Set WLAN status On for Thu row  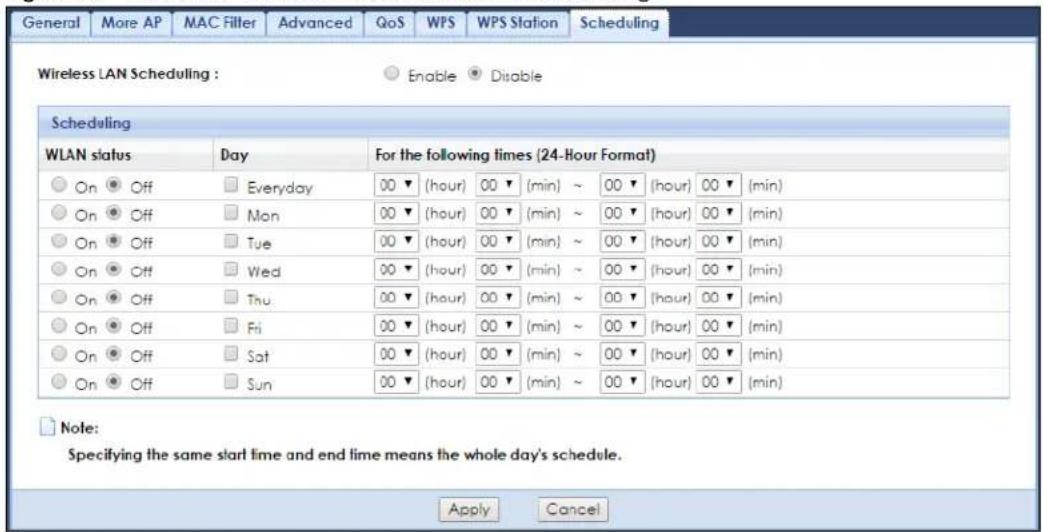(58, 298)
